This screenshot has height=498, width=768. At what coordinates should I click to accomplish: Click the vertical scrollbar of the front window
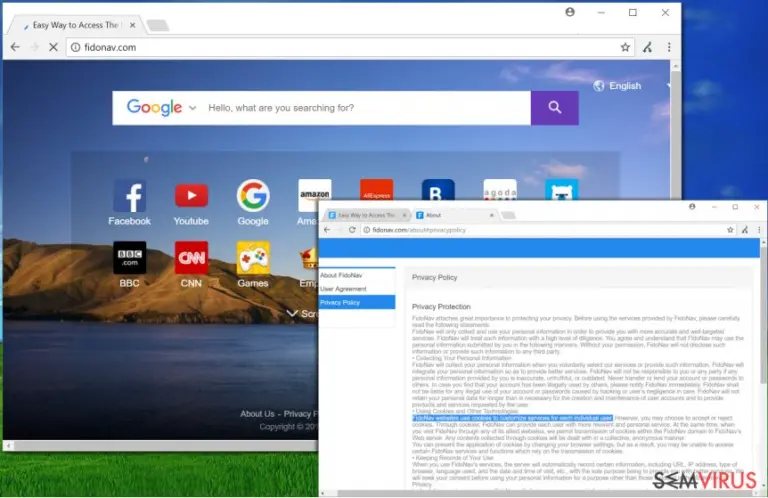763,313
